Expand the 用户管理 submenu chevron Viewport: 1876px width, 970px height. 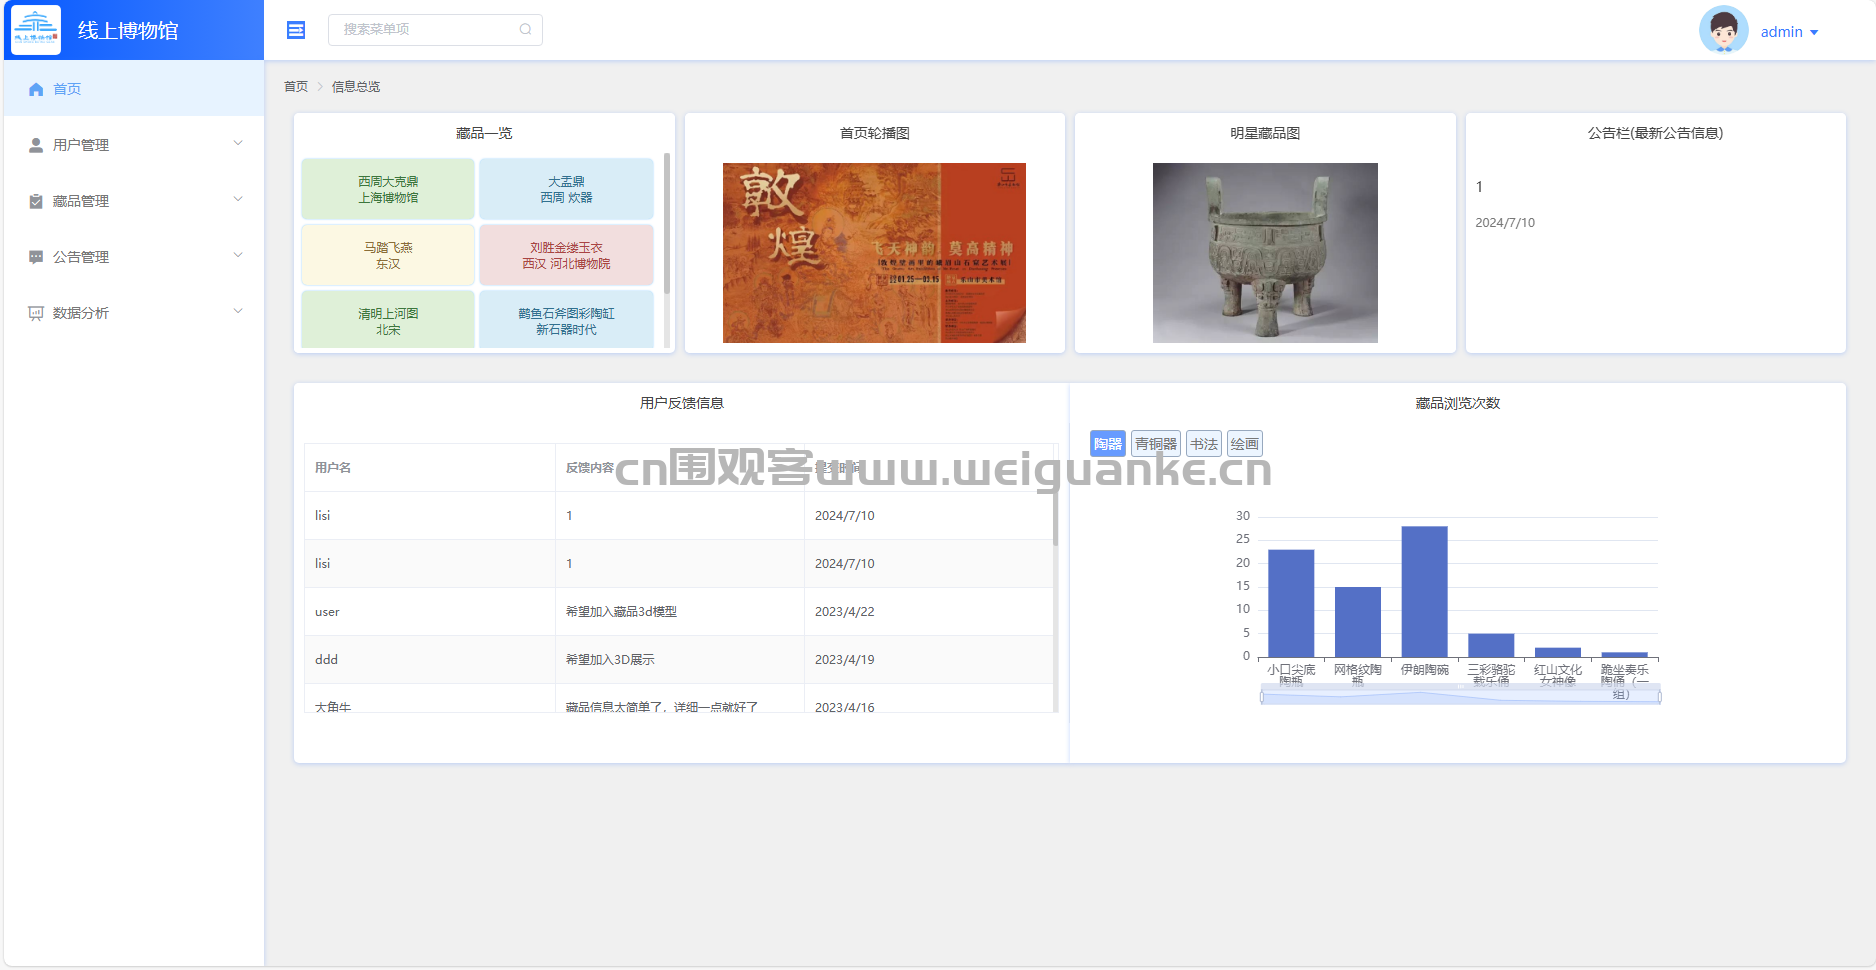tap(238, 144)
